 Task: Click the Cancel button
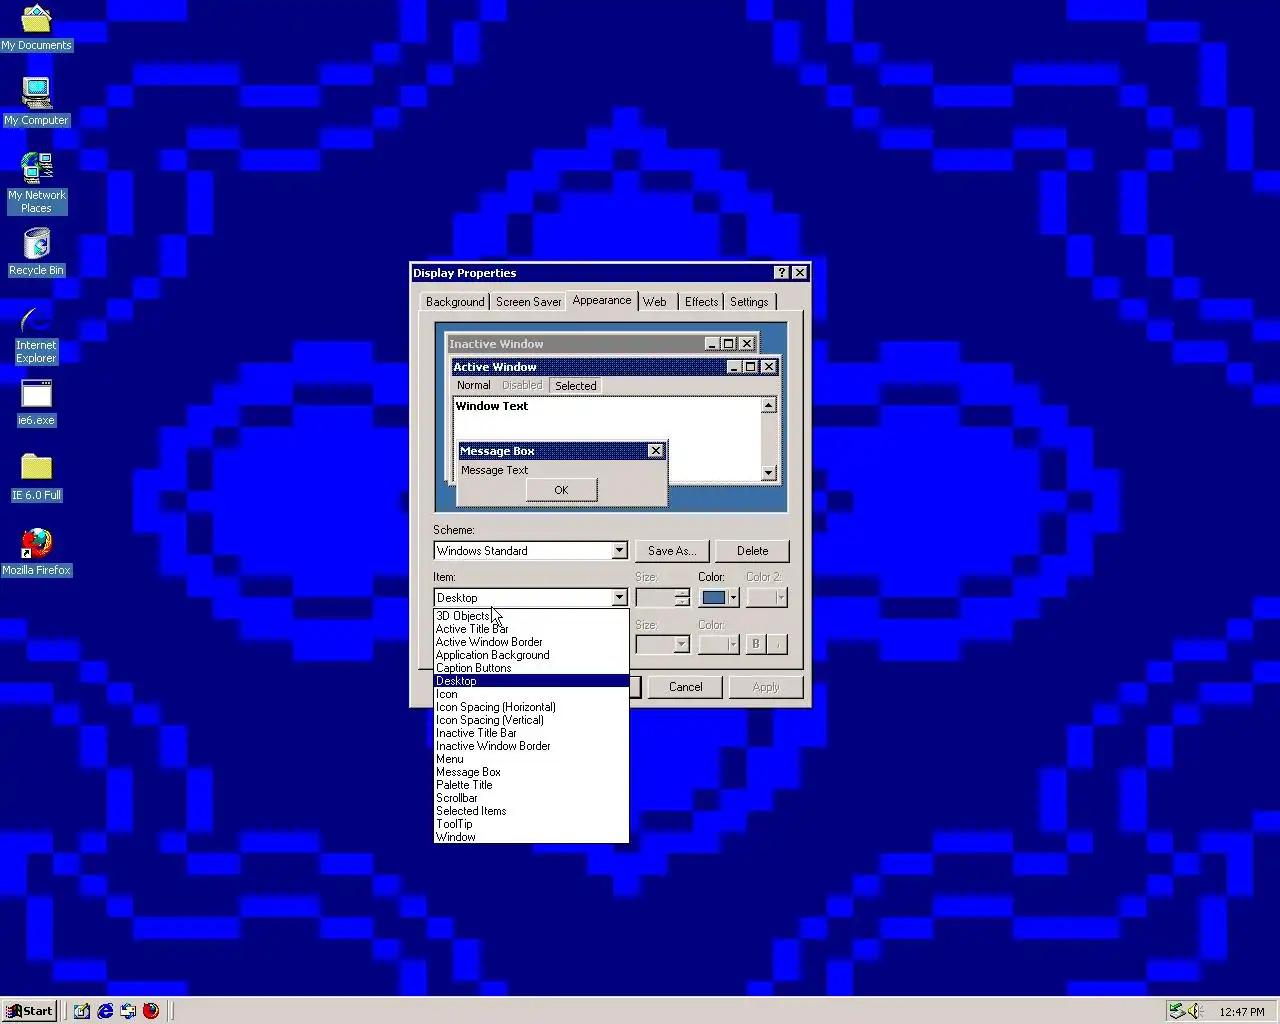685,687
